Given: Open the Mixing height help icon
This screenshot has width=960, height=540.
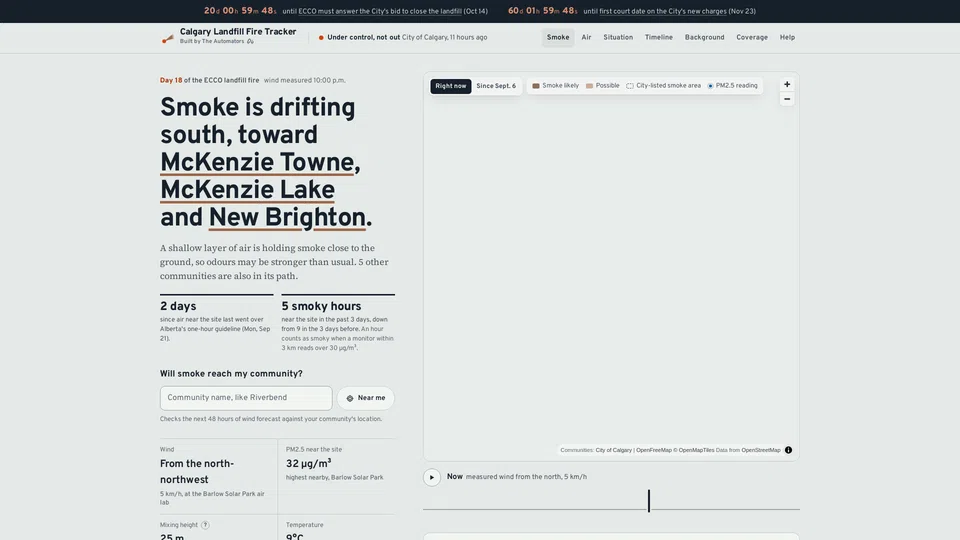Looking at the screenshot, I should coord(205,525).
